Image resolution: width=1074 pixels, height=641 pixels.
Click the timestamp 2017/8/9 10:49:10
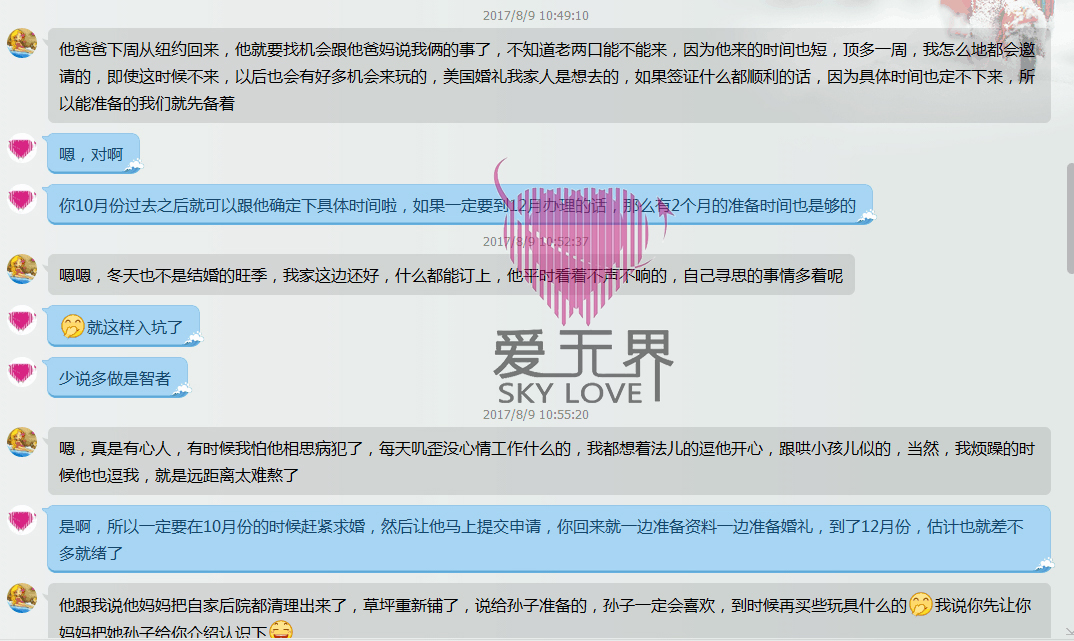point(536,15)
